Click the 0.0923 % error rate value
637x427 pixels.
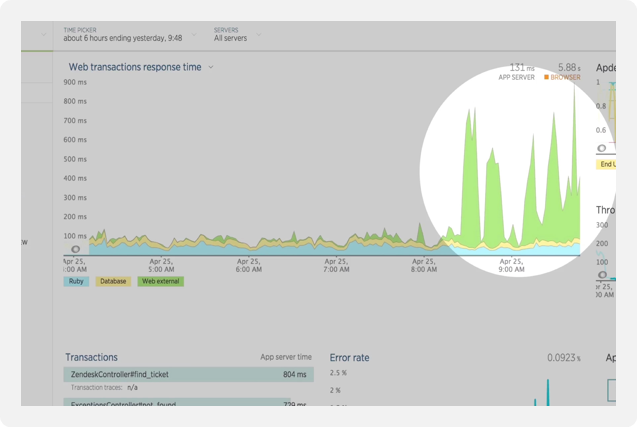564,358
